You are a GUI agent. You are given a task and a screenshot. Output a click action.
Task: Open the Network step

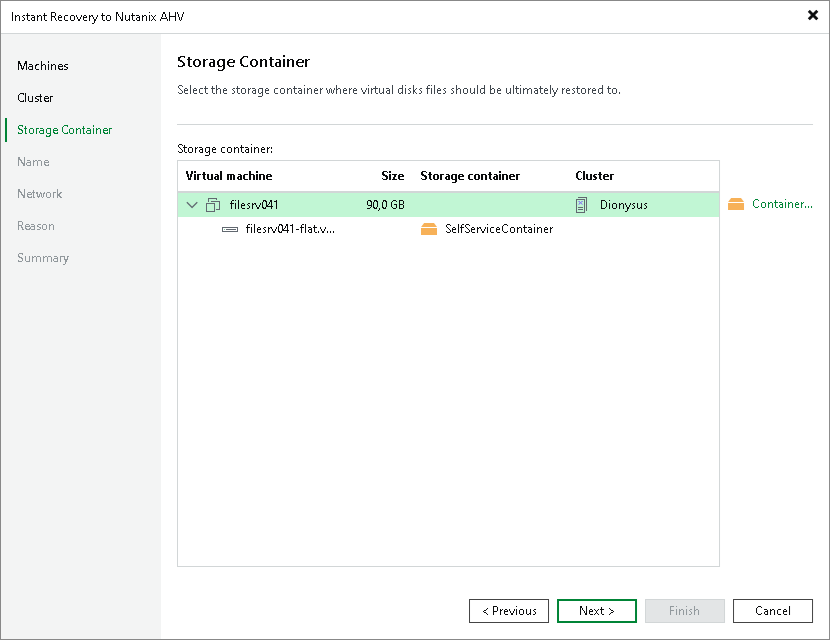click(40, 194)
